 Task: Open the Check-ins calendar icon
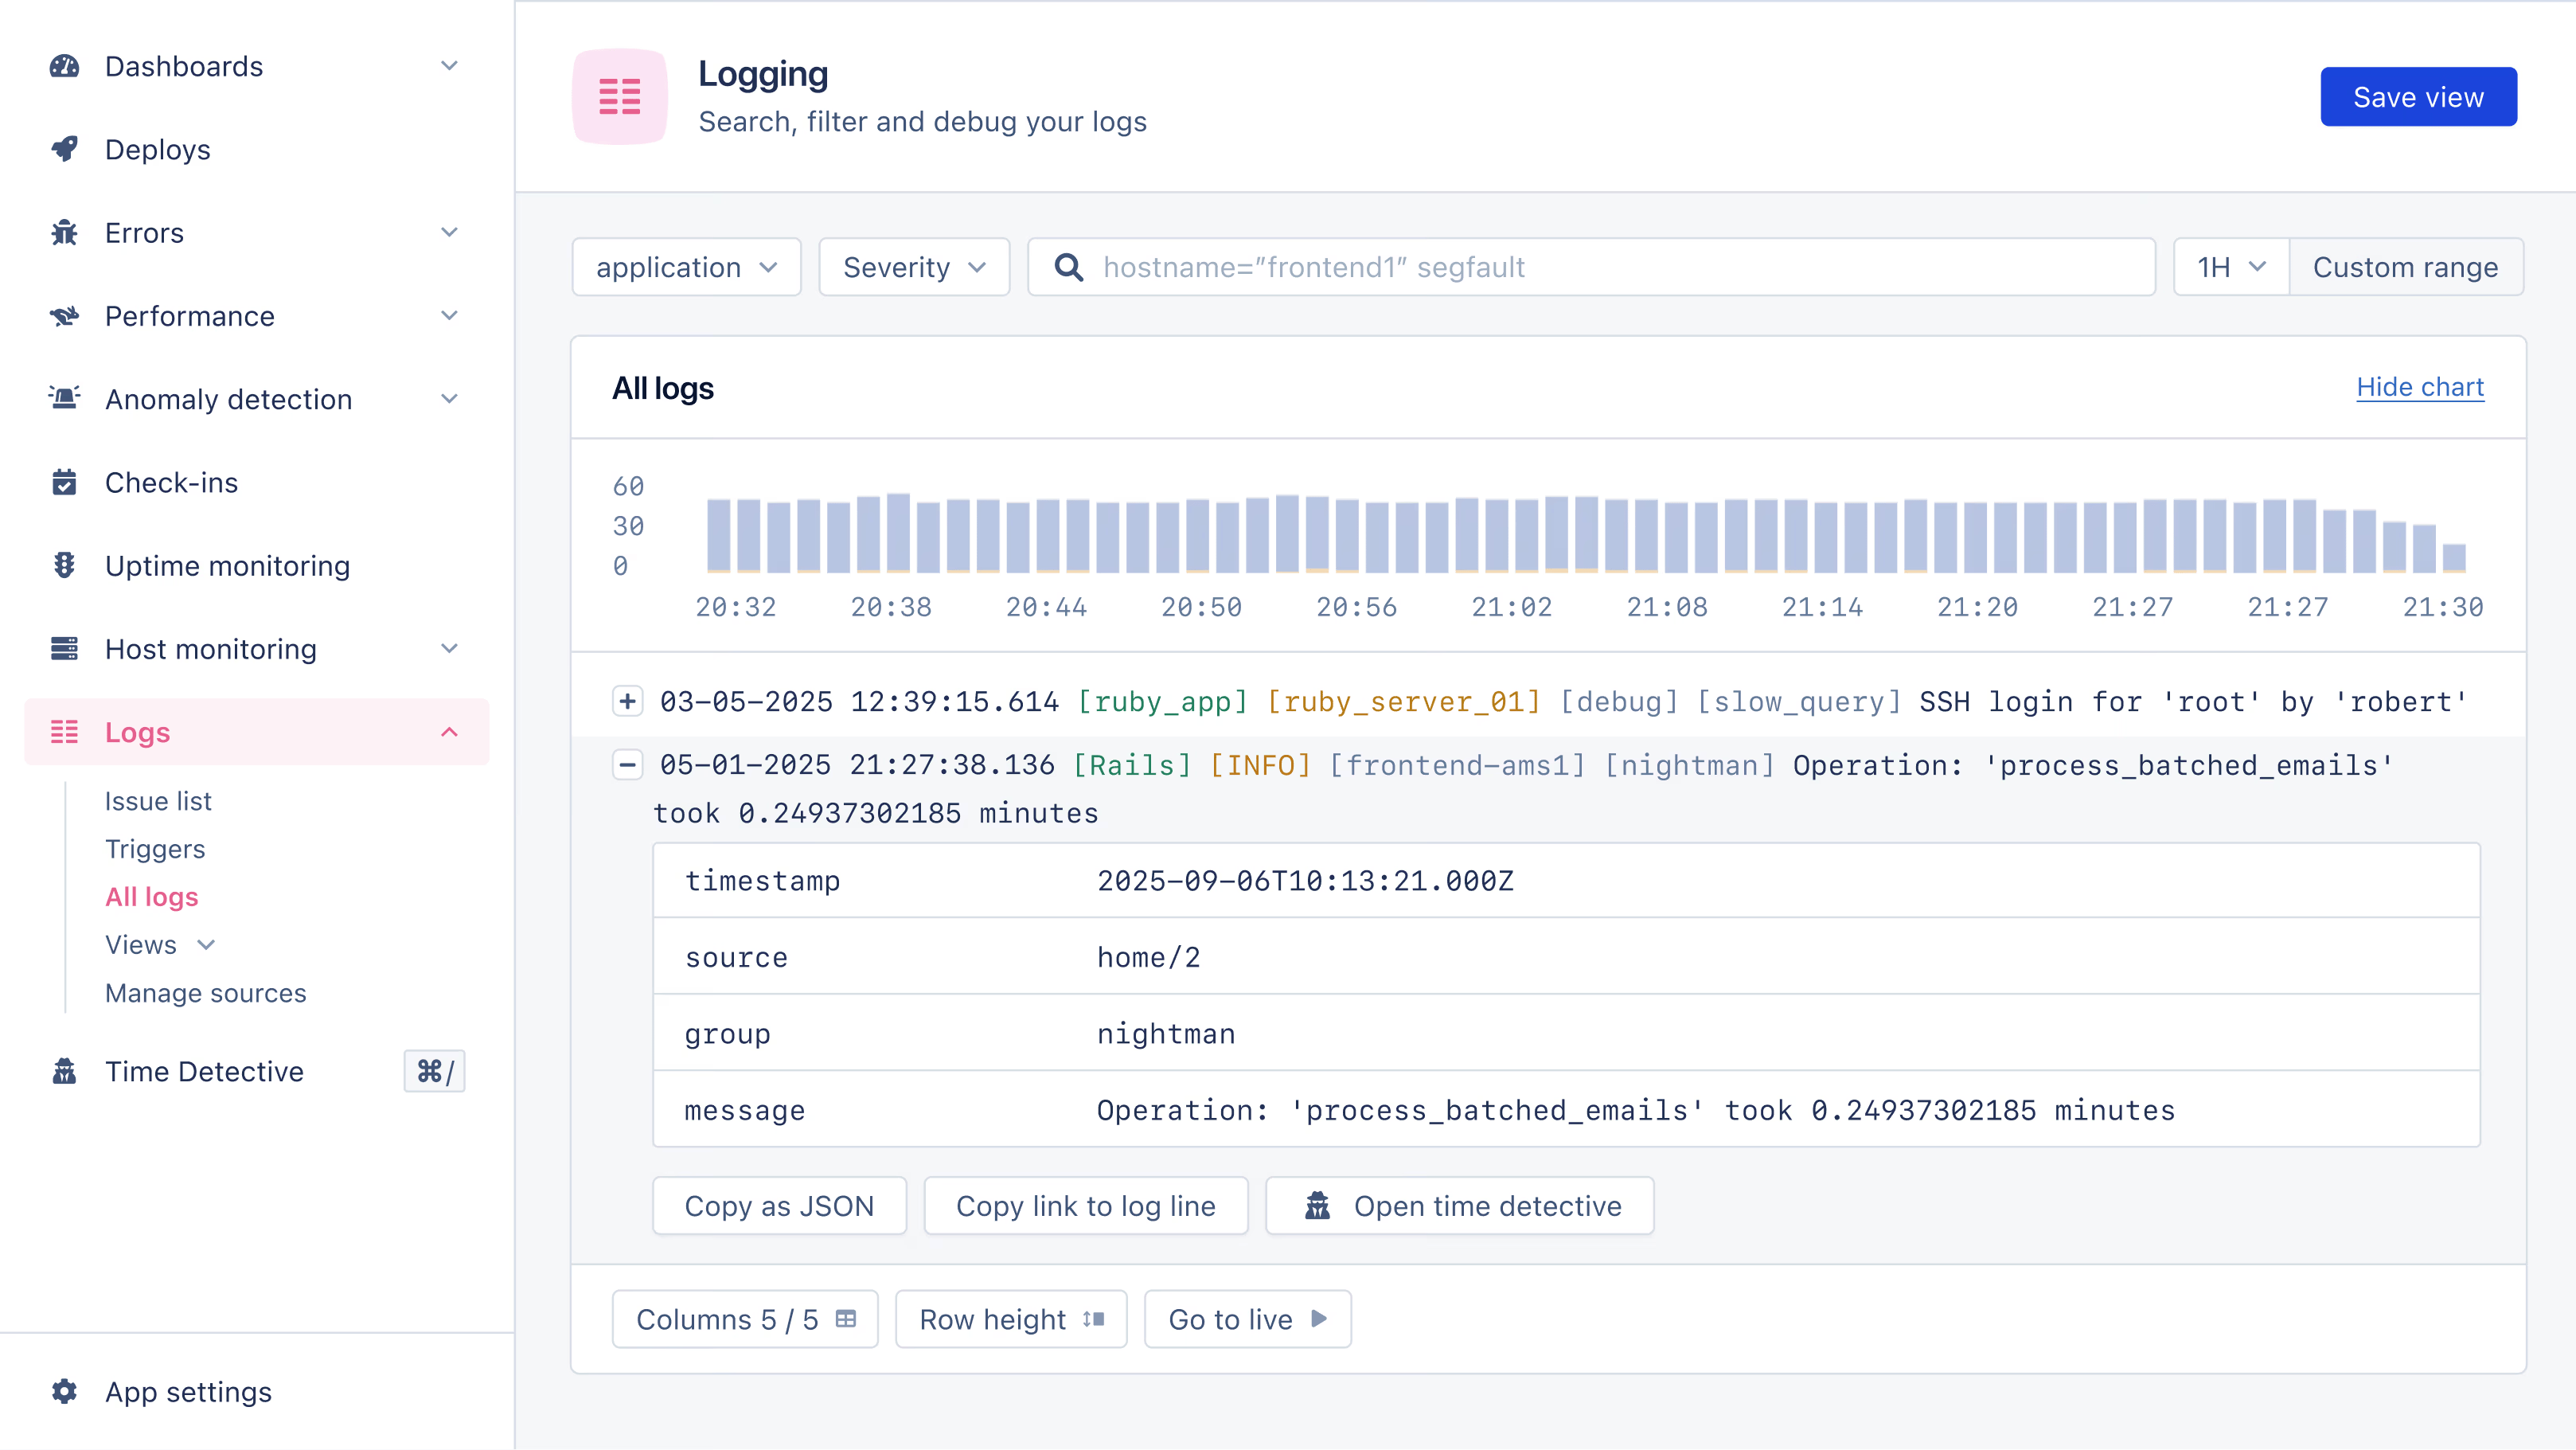pyautogui.click(x=64, y=482)
